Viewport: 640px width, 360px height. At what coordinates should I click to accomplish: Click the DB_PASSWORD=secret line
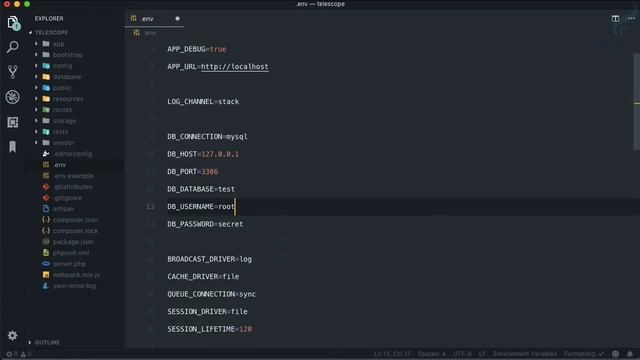205,224
